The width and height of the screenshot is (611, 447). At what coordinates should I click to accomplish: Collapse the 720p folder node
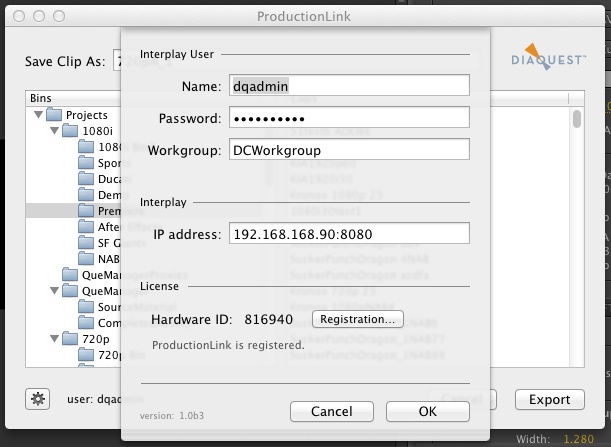[55, 338]
